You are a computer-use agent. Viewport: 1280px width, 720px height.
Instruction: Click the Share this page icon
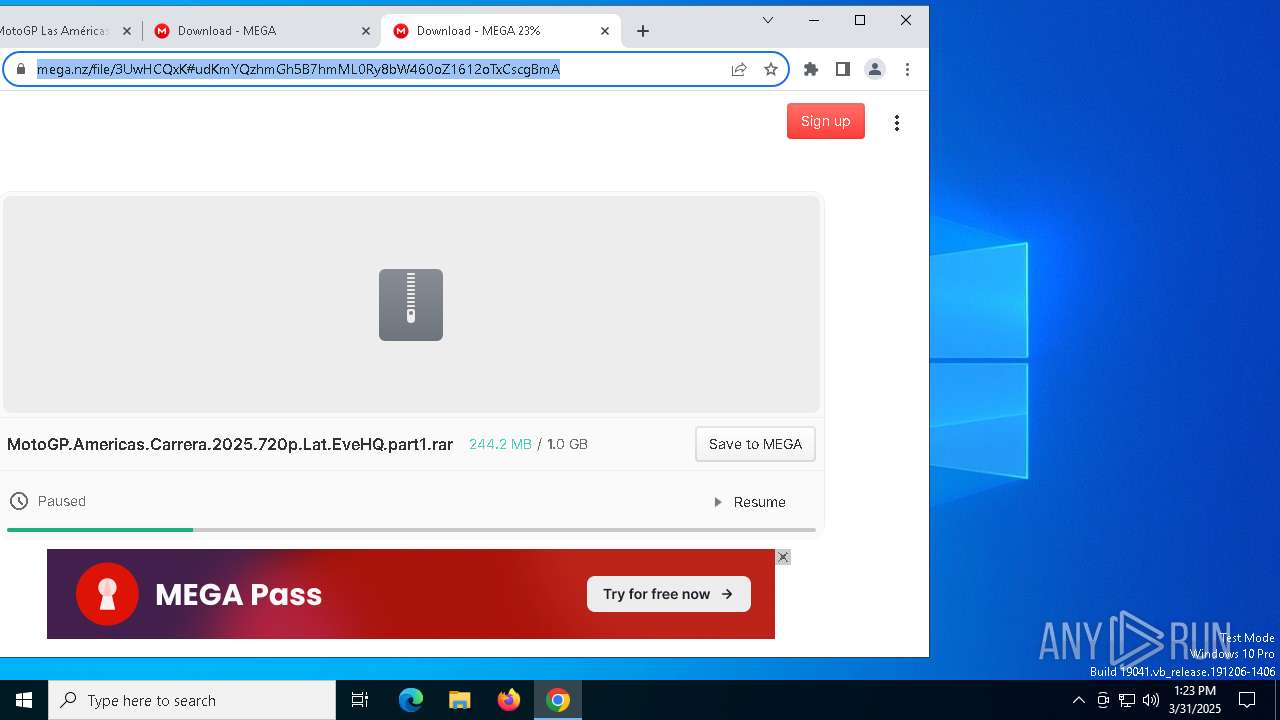click(739, 69)
